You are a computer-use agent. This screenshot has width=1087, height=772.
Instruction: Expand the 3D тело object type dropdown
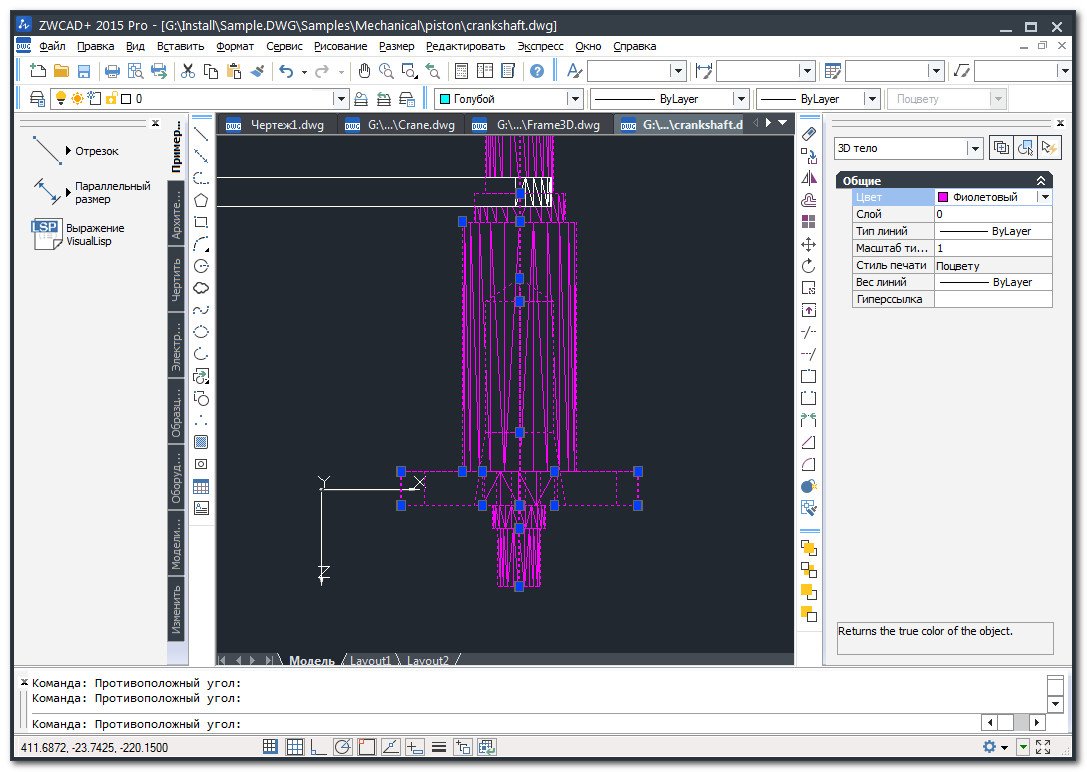(x=975, y=148)
